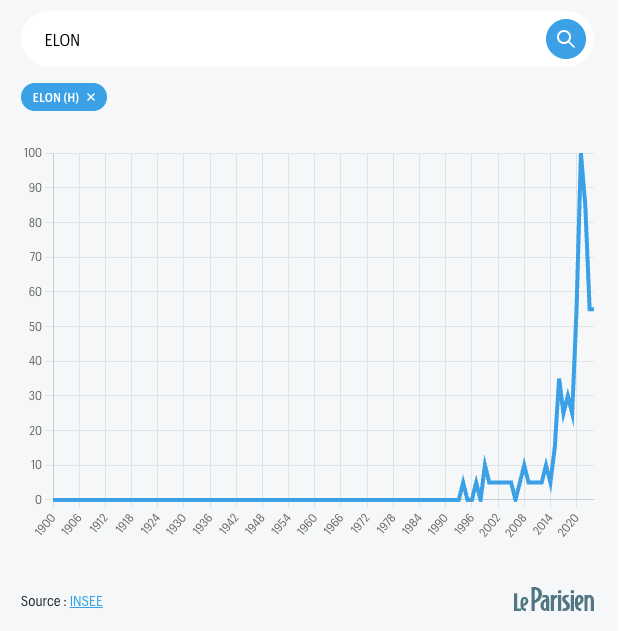620x631 pixels.
Task: Click the "Source :" text label
Action: (x=43, y=601)
